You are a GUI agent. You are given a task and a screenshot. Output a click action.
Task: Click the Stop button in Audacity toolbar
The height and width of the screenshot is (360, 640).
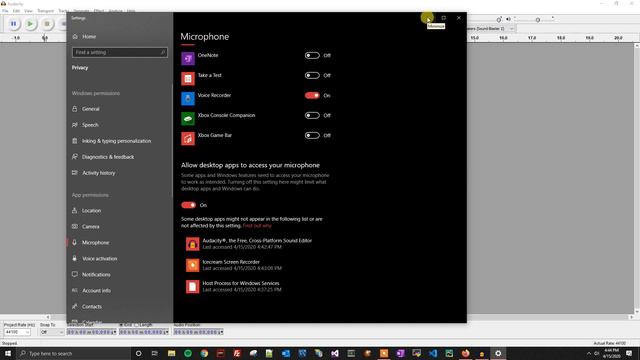tap(47, 24)
